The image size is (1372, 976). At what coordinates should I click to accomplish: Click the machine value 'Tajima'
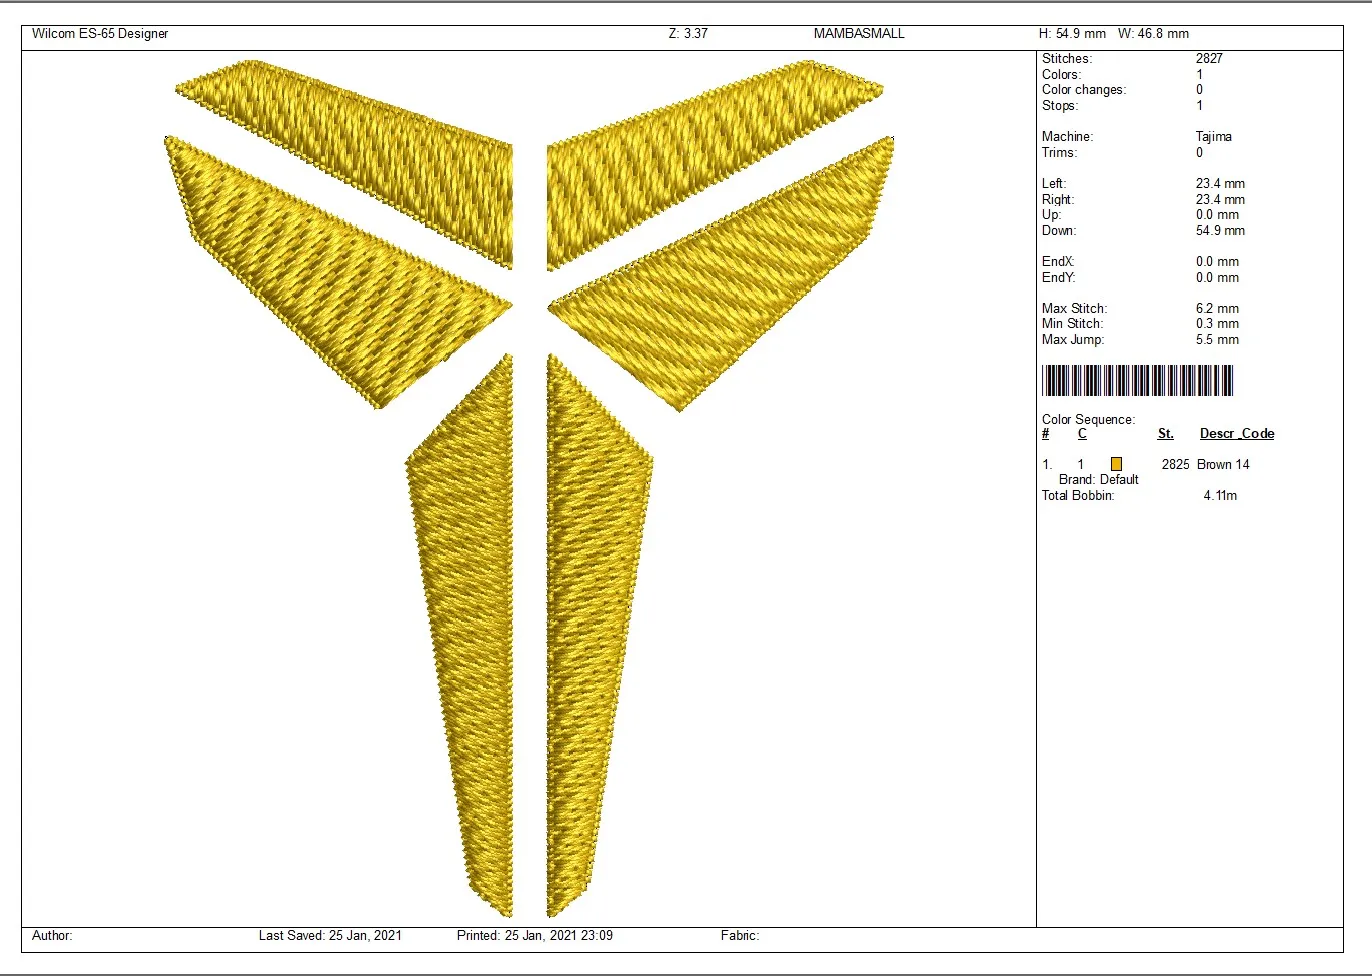pos(1213,136)
